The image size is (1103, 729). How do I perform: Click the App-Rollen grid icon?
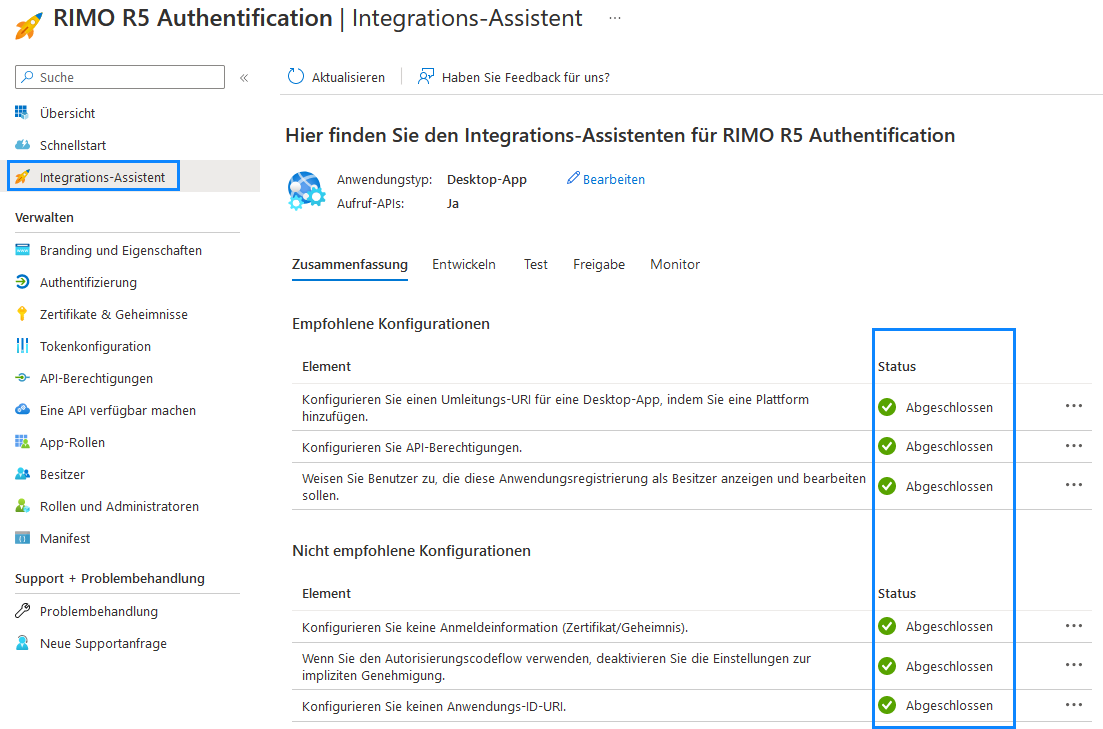23,442
